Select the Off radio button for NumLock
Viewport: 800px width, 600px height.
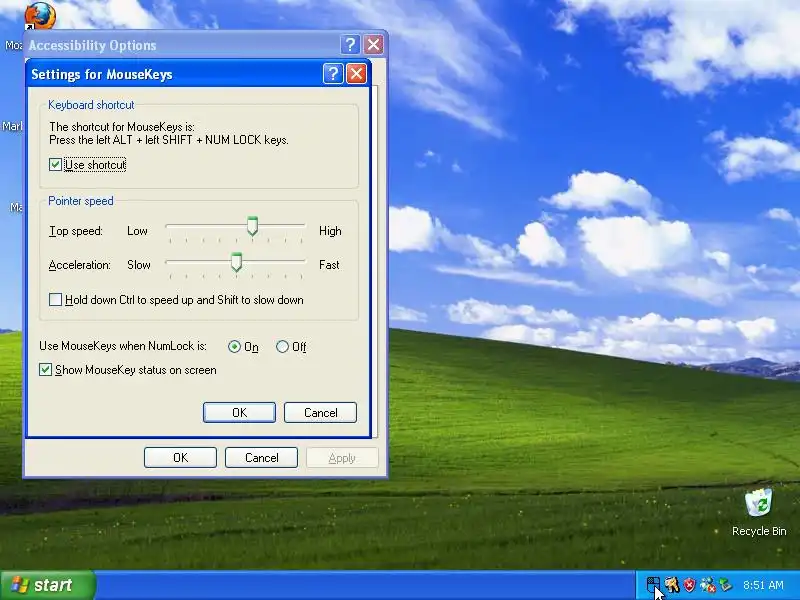[282, 347]
